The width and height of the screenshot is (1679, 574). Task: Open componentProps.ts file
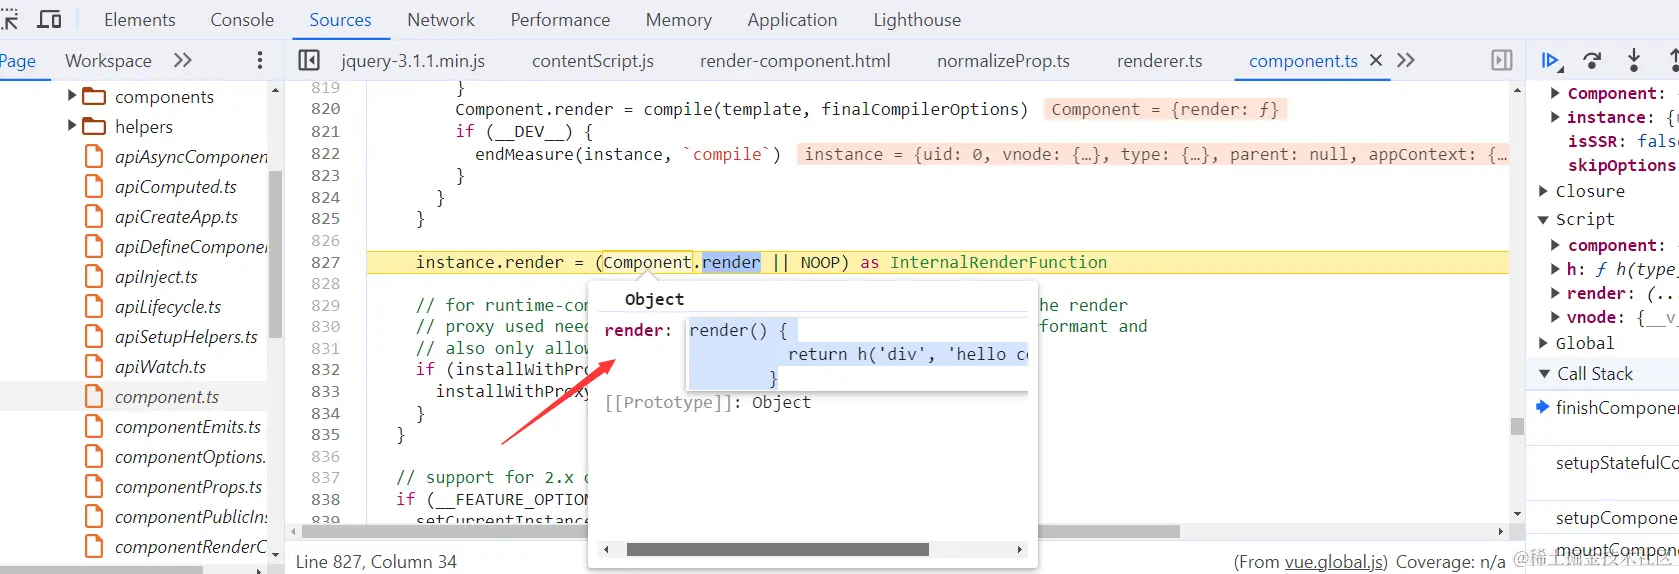point(188,487)
